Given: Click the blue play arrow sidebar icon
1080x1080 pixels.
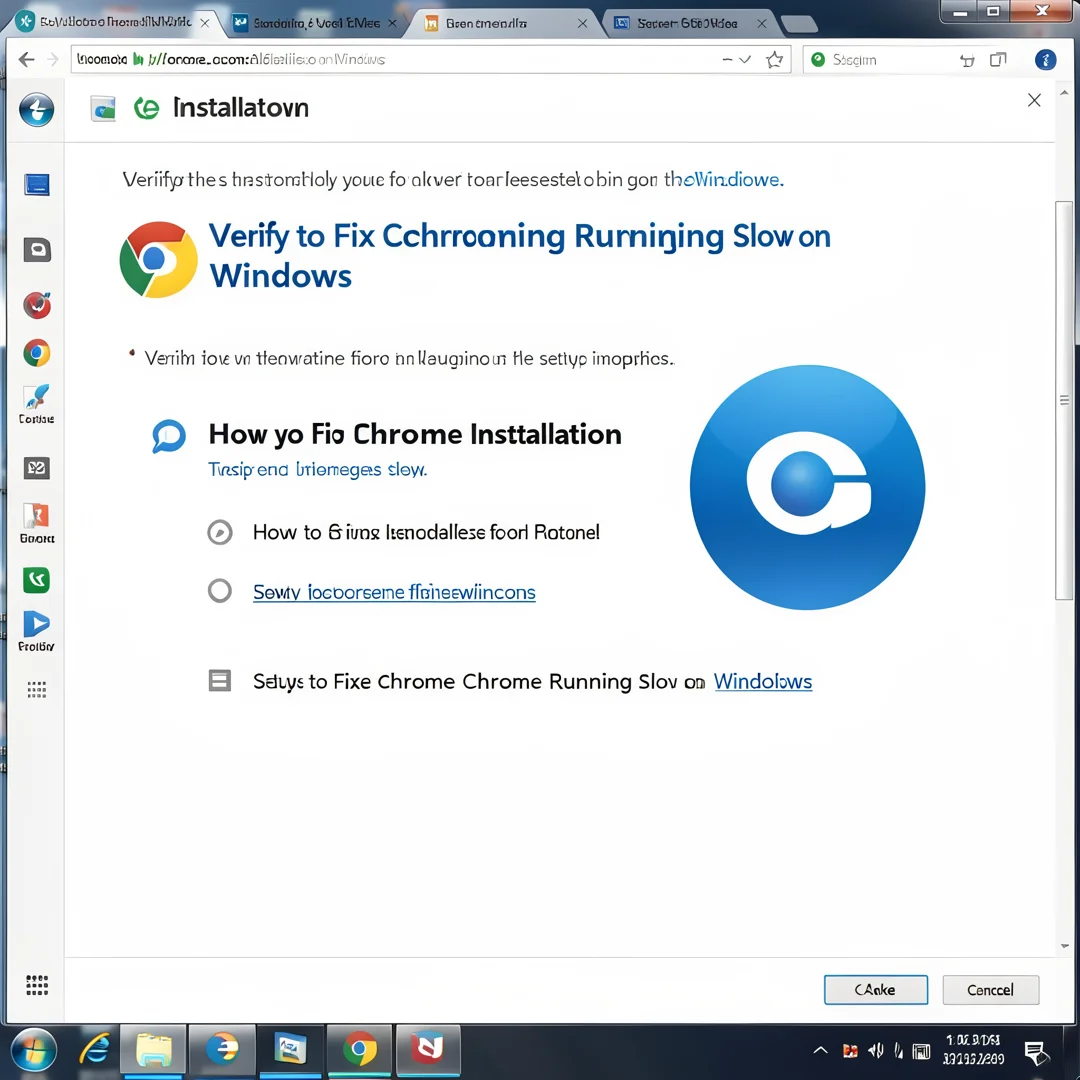Looking at the screenshot, I should 36,631.
